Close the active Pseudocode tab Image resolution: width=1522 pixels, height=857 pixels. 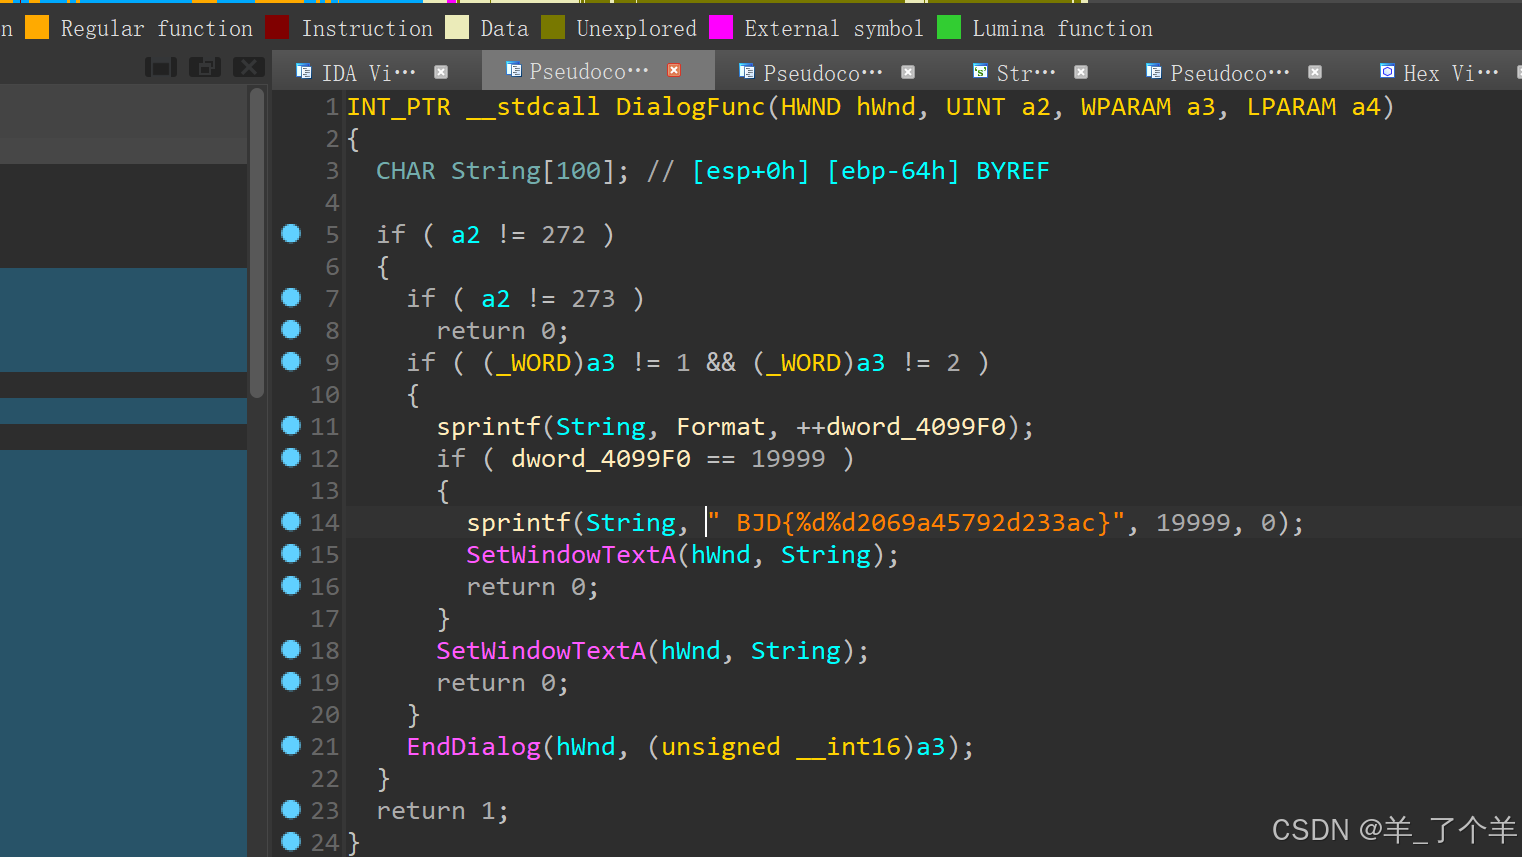tap(673, 71)
